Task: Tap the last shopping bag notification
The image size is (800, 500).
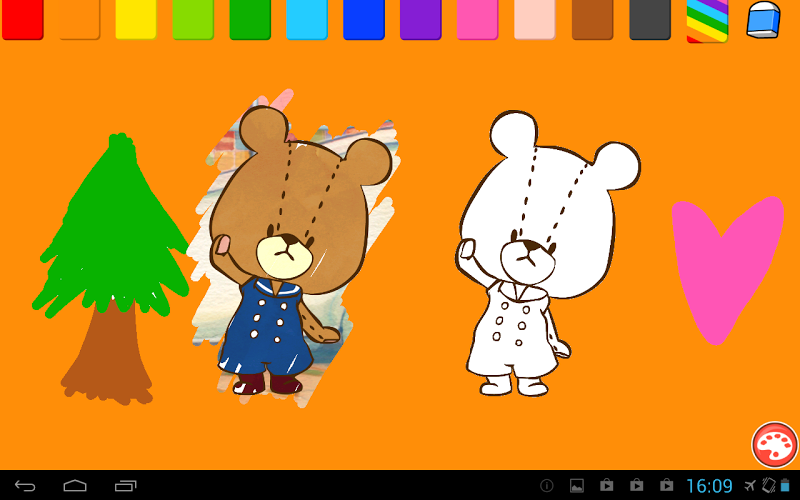Action: coord(666,485)
